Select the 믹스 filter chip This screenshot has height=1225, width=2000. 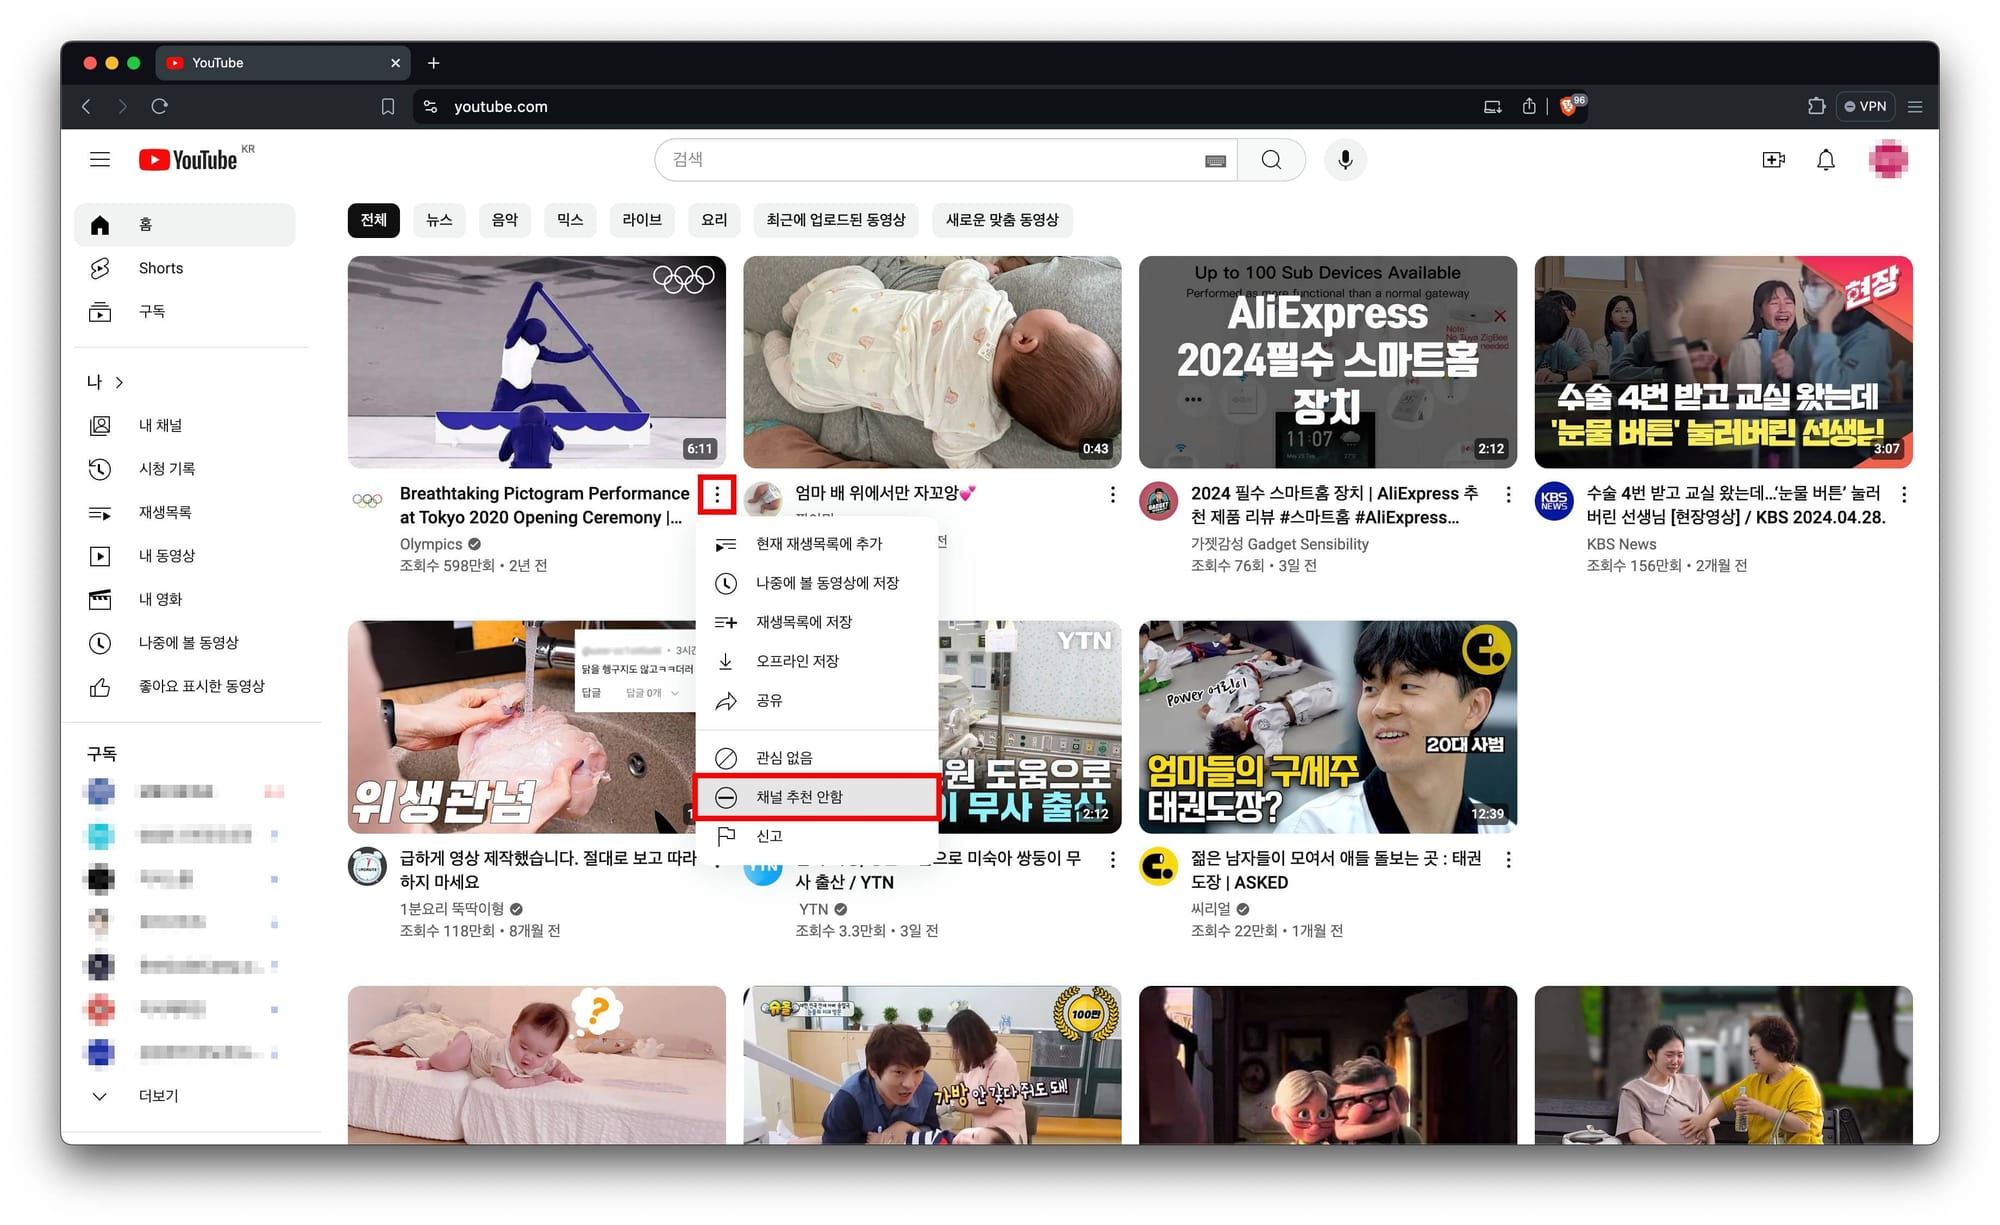[570, 220]
